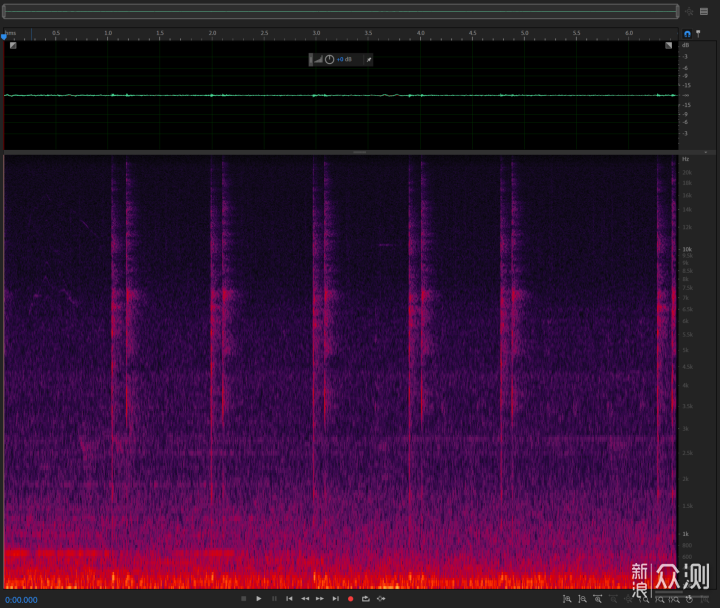Toggle Loop Playback button

pos(366,598)
